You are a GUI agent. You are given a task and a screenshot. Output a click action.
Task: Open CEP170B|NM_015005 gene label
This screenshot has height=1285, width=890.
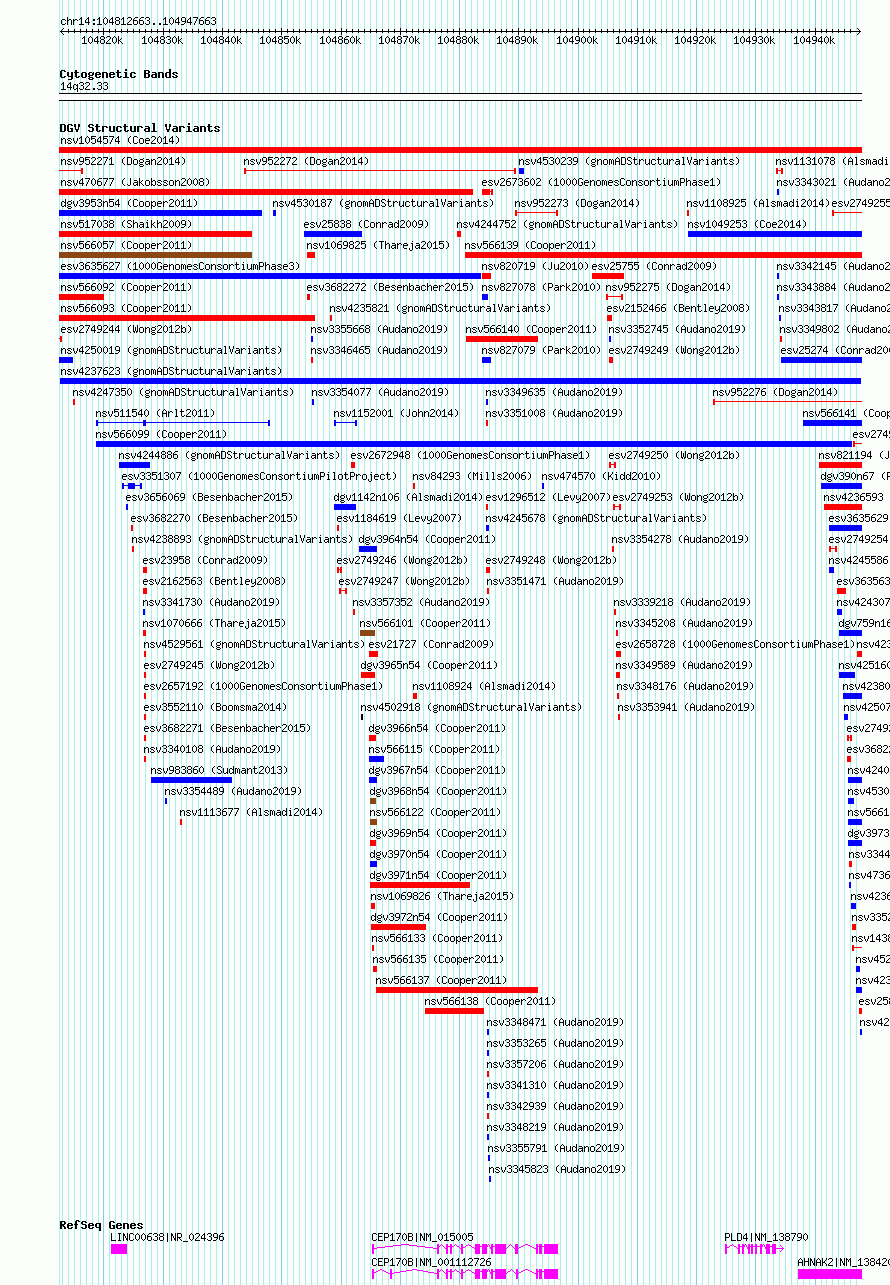[422, 1237]
